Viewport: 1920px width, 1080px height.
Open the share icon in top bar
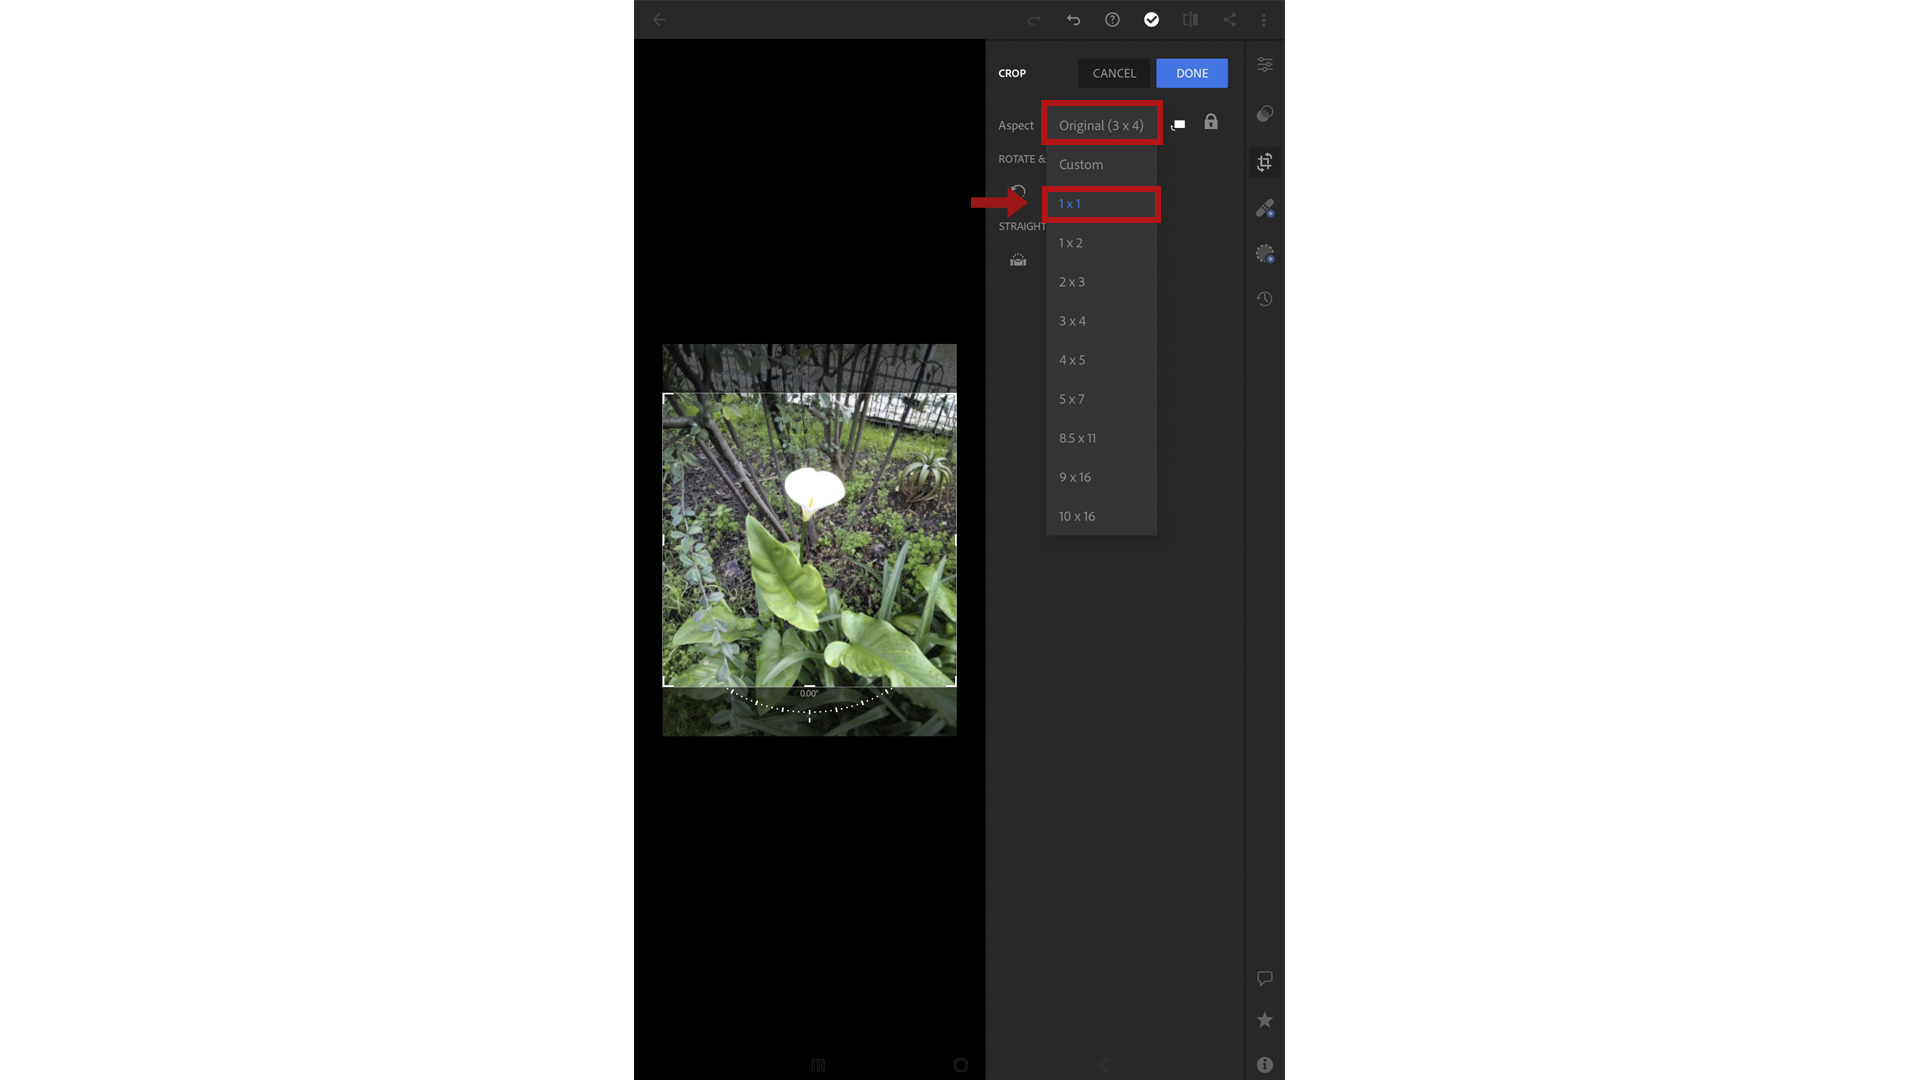click(x=1229, y=20)
